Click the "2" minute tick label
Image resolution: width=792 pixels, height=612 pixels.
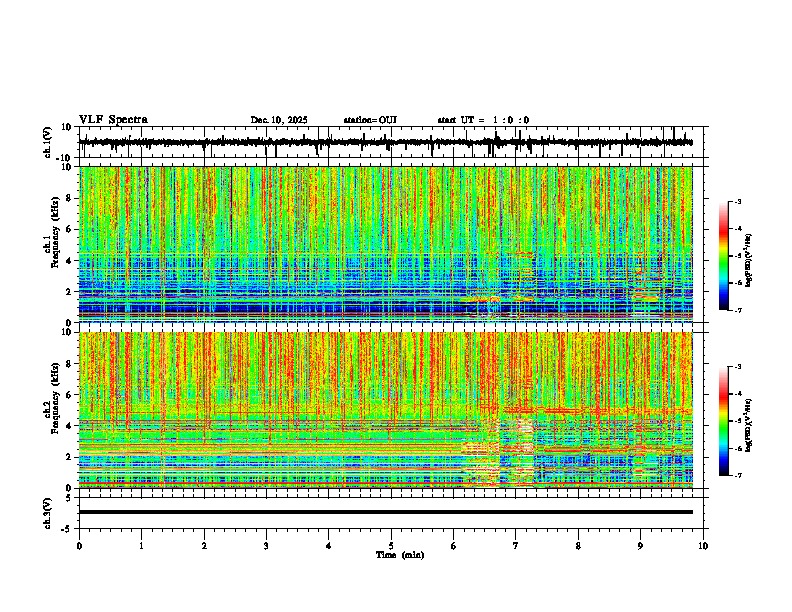(x=204, y=546)
